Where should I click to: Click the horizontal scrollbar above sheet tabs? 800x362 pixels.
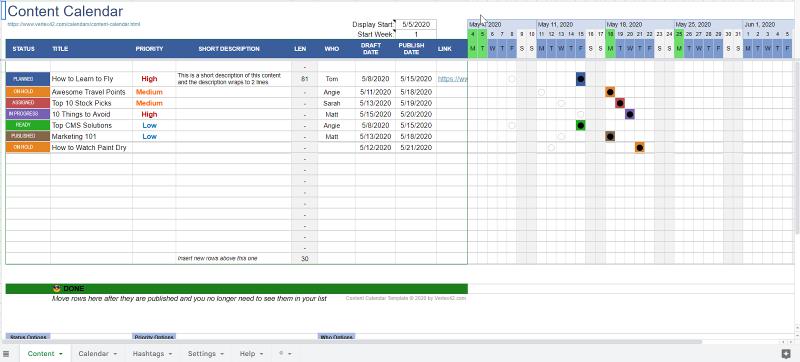352,342
